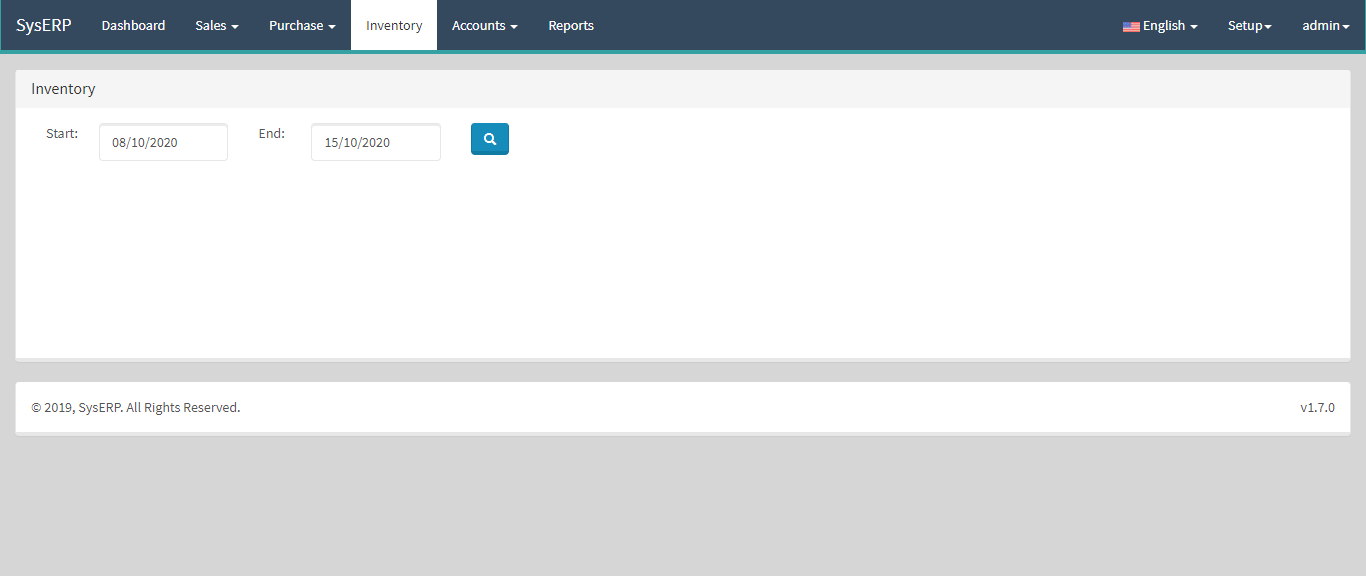The width and height of the screenshot is (1366, 576).
Task: Open the SysERP brand home link
Action: point(44,25)
